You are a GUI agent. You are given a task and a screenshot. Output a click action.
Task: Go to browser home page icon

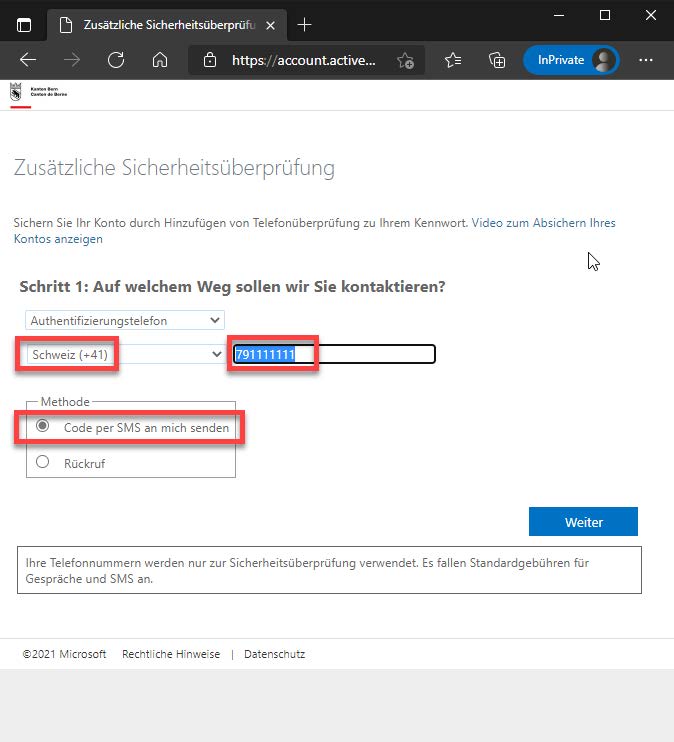click(159, 60)
